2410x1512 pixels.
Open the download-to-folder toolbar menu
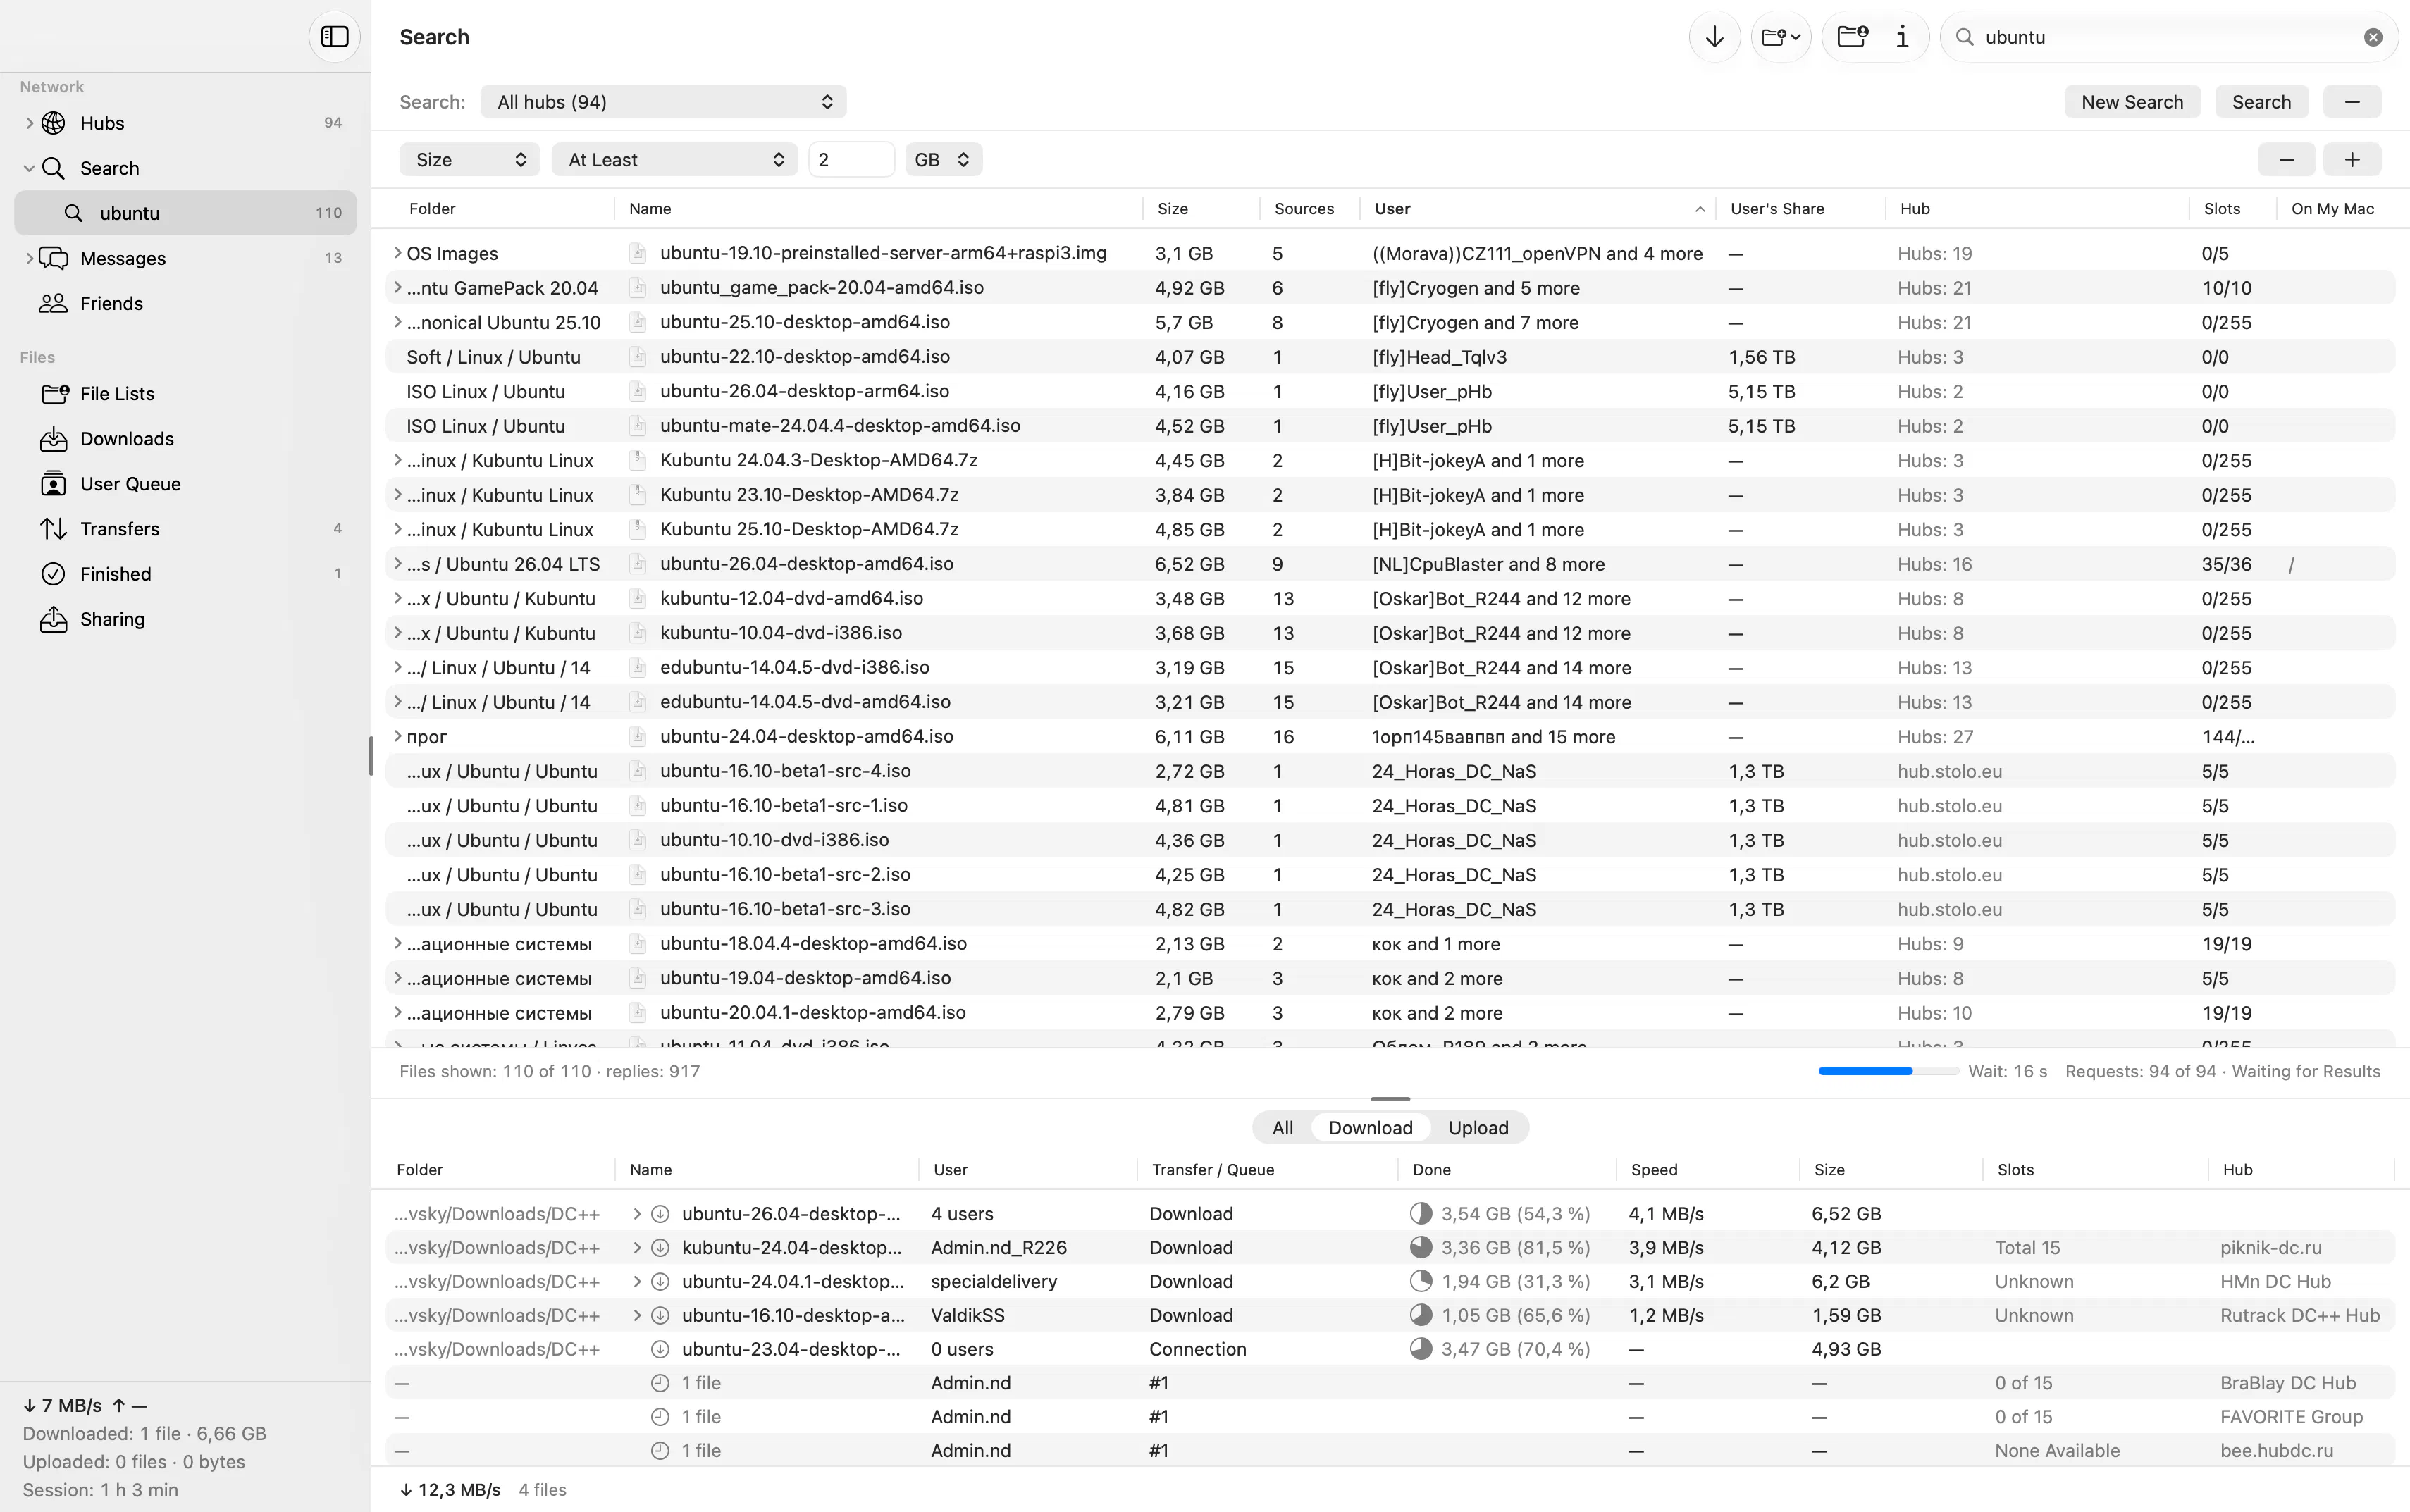coord(1781,37)
